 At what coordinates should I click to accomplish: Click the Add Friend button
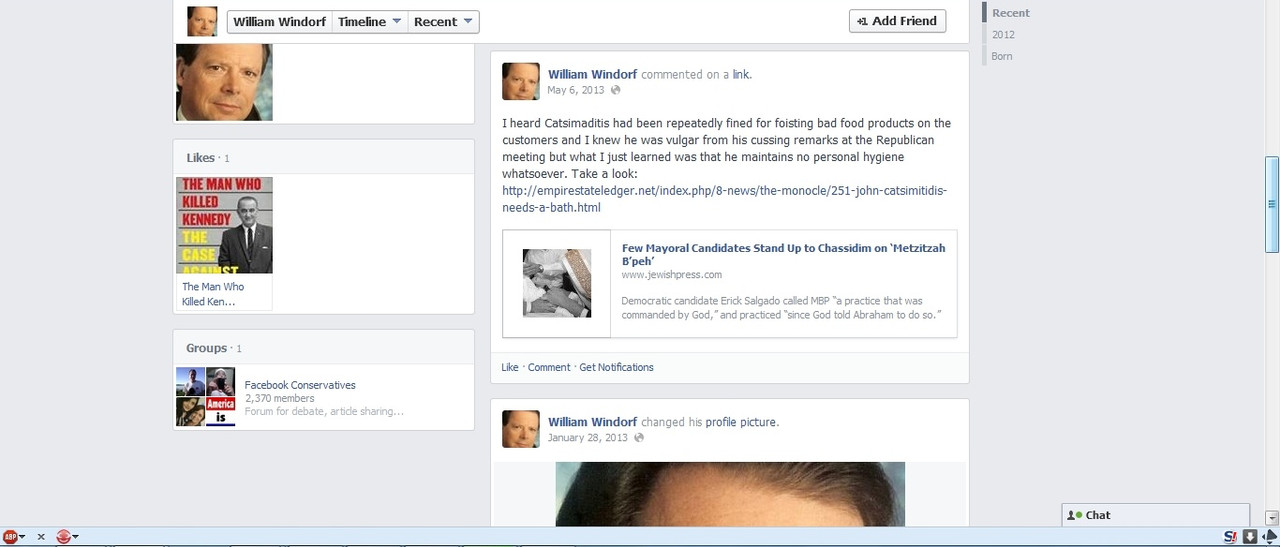coord(897,21)
